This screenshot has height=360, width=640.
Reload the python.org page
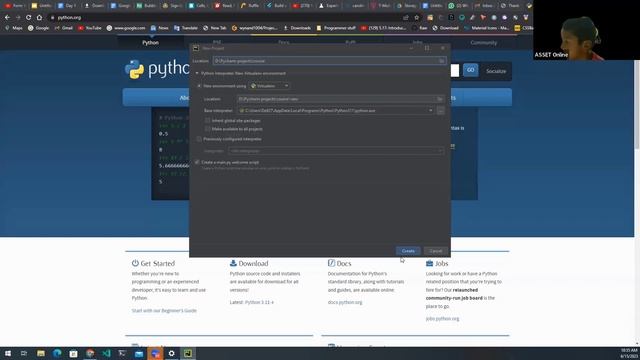click(29, 18)
